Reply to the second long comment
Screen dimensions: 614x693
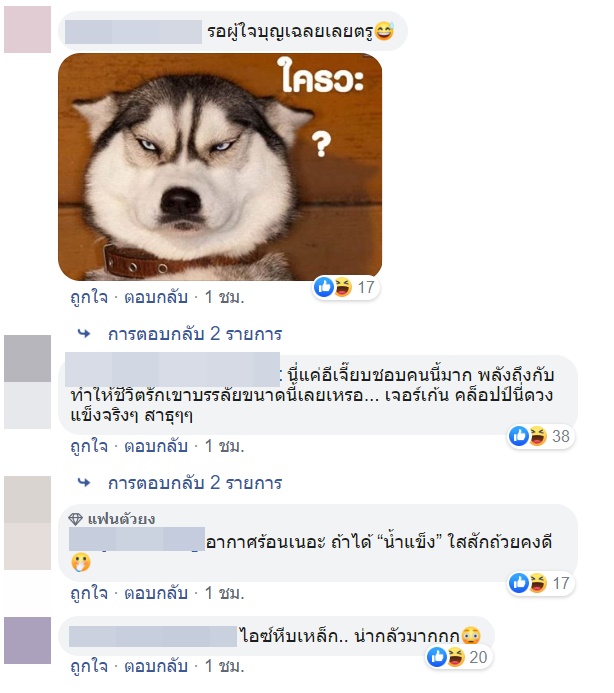tap(156, 446)
